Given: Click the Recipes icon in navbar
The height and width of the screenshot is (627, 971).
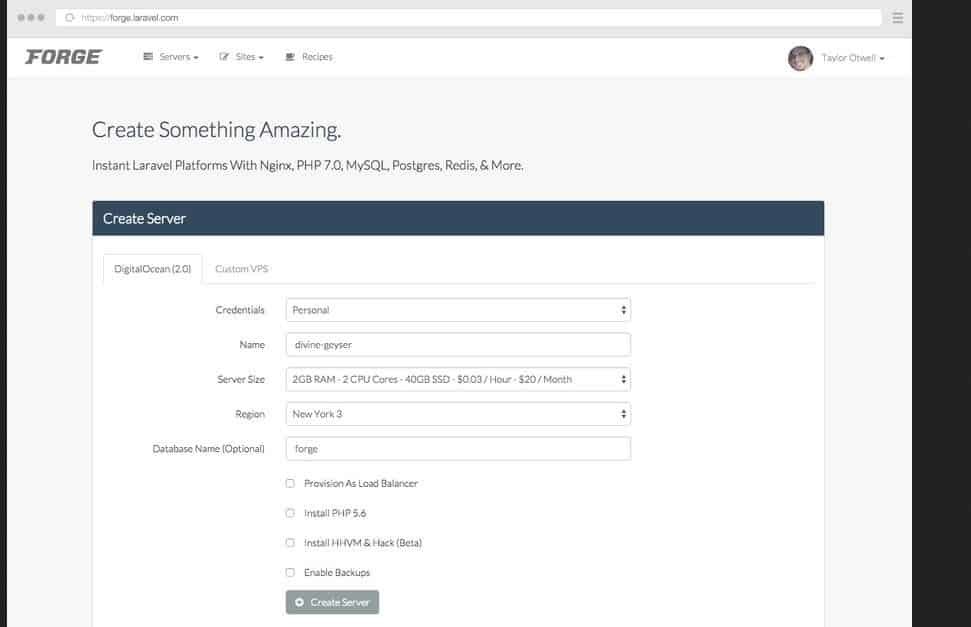Looking at the screenshot, I should pos(291,57).
